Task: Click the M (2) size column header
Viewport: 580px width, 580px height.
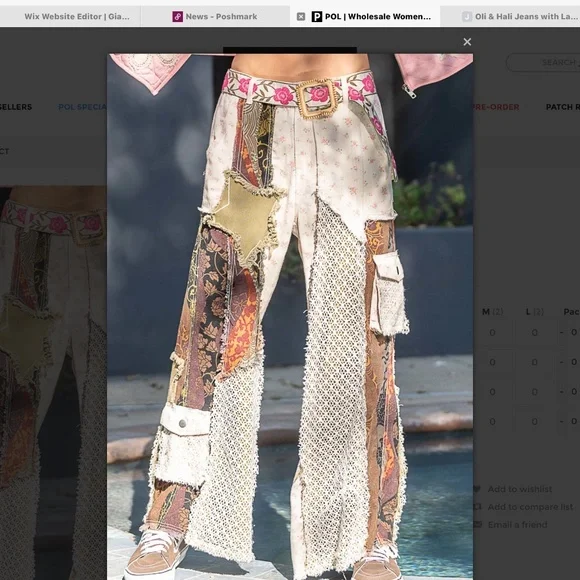Action: (x=492, y=312)
